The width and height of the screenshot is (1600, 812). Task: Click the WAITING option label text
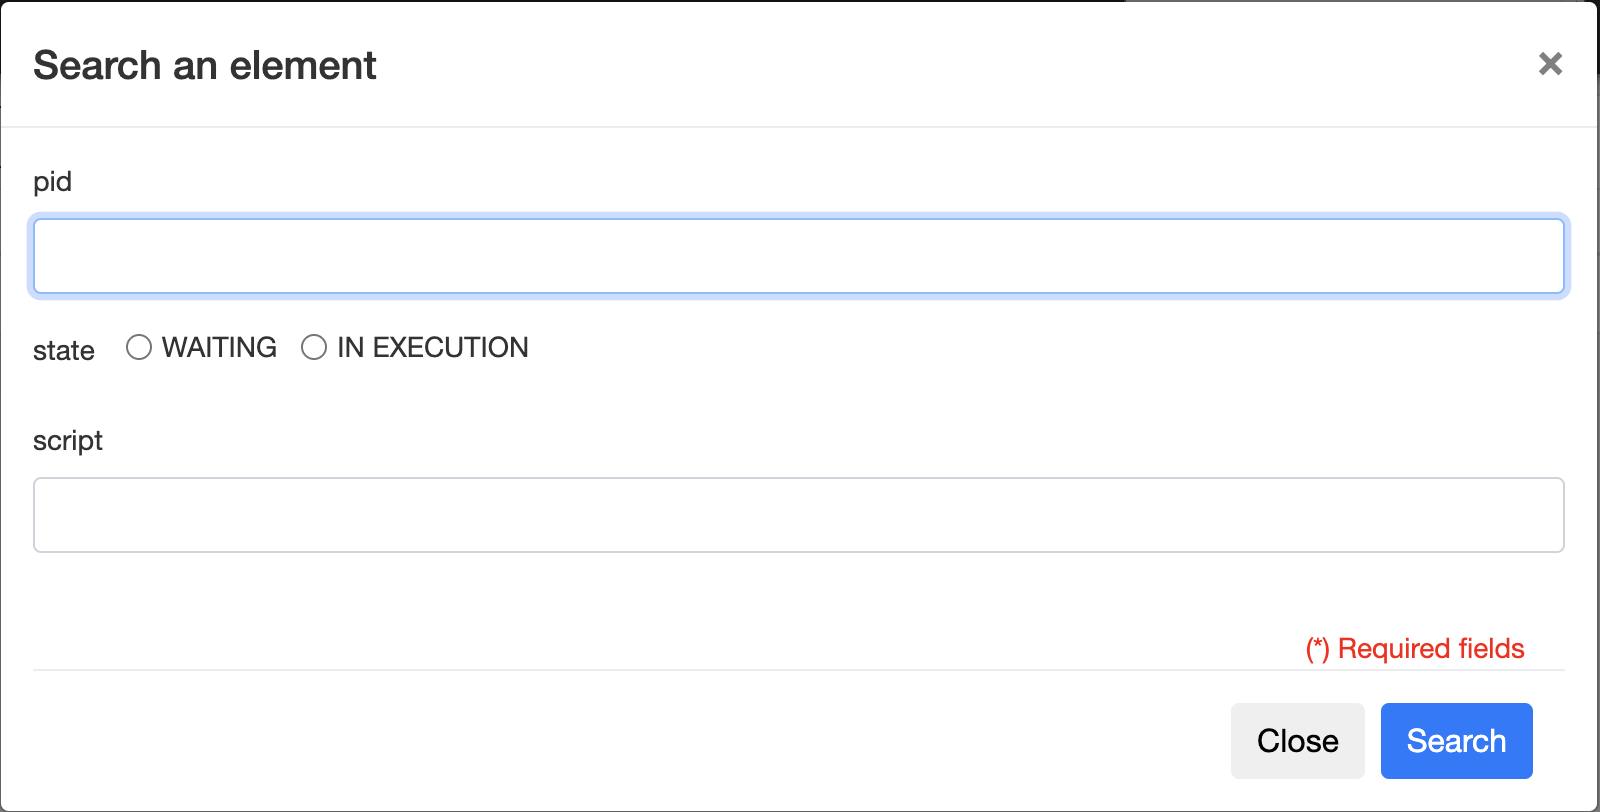click(x=219, y=347)
